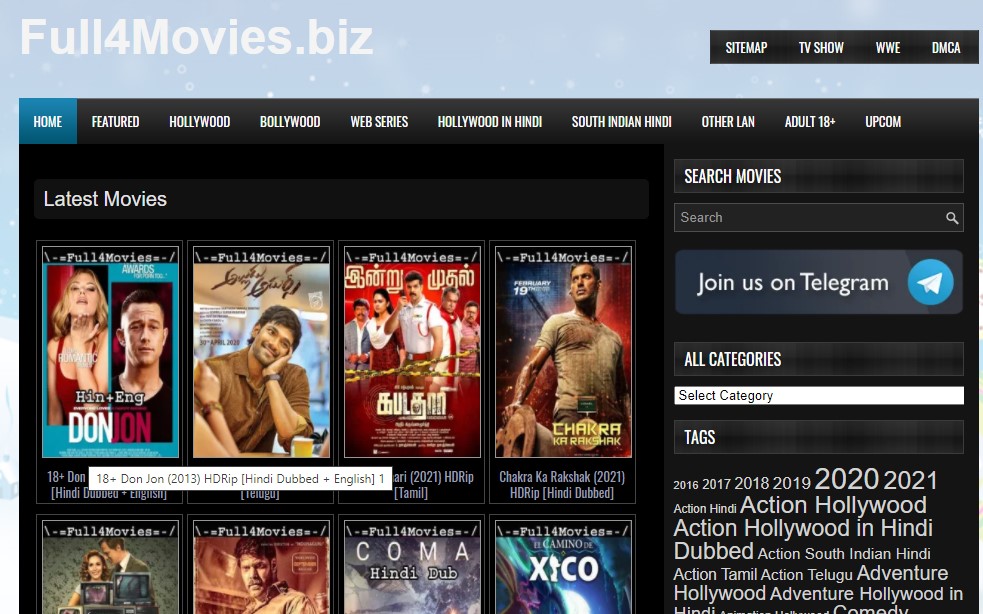This screenshot has width=983, height=614.
Task: Open the red Tamil movie poster
Action: pyautogui.click(x=412, y=352)
